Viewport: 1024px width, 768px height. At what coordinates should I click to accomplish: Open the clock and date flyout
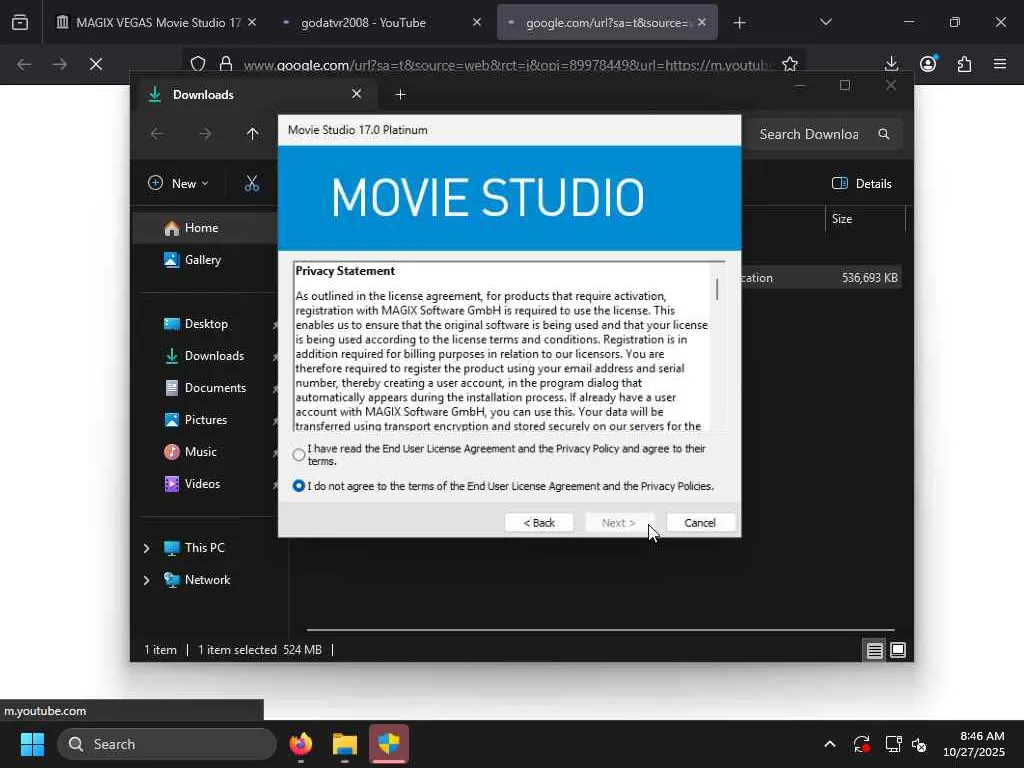(x=974, y=744)
